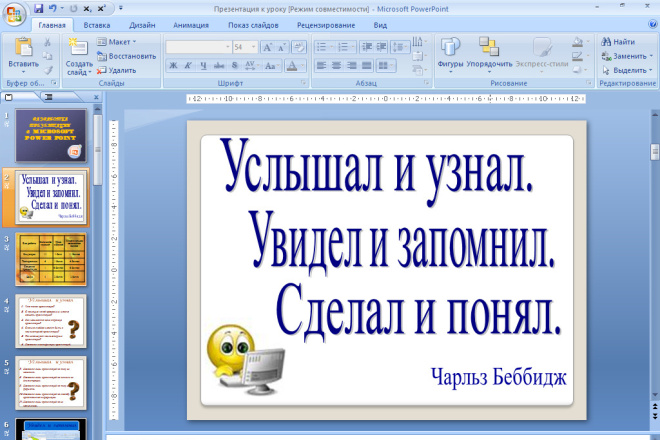Cut selection with the scissors icon
Screen dimensions: 660x440
pyautogui.click(x=48, y=42)
